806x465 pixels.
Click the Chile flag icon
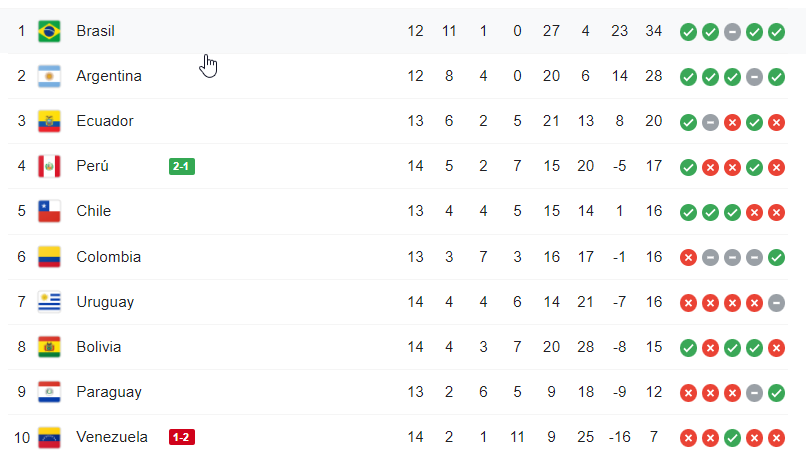pos(49,211)
